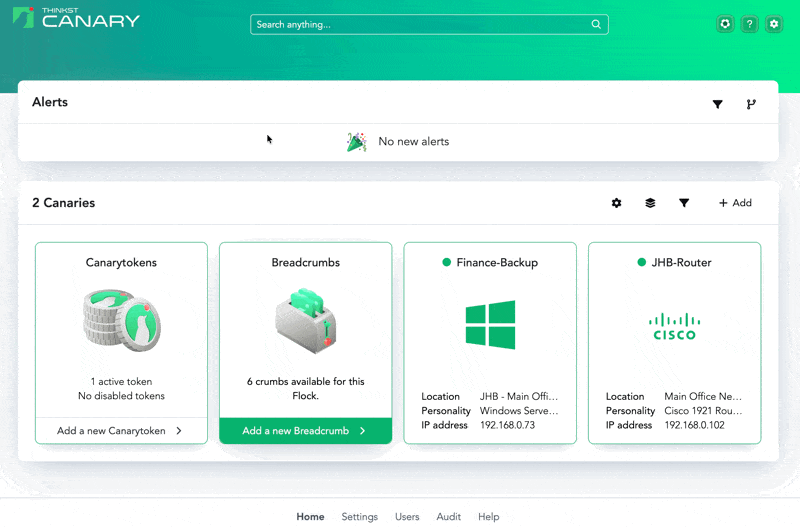The width and height of the screenshot is (800, 527).
Task: Click the magnifier icon in search bar
Action: [x=596, y=24]
